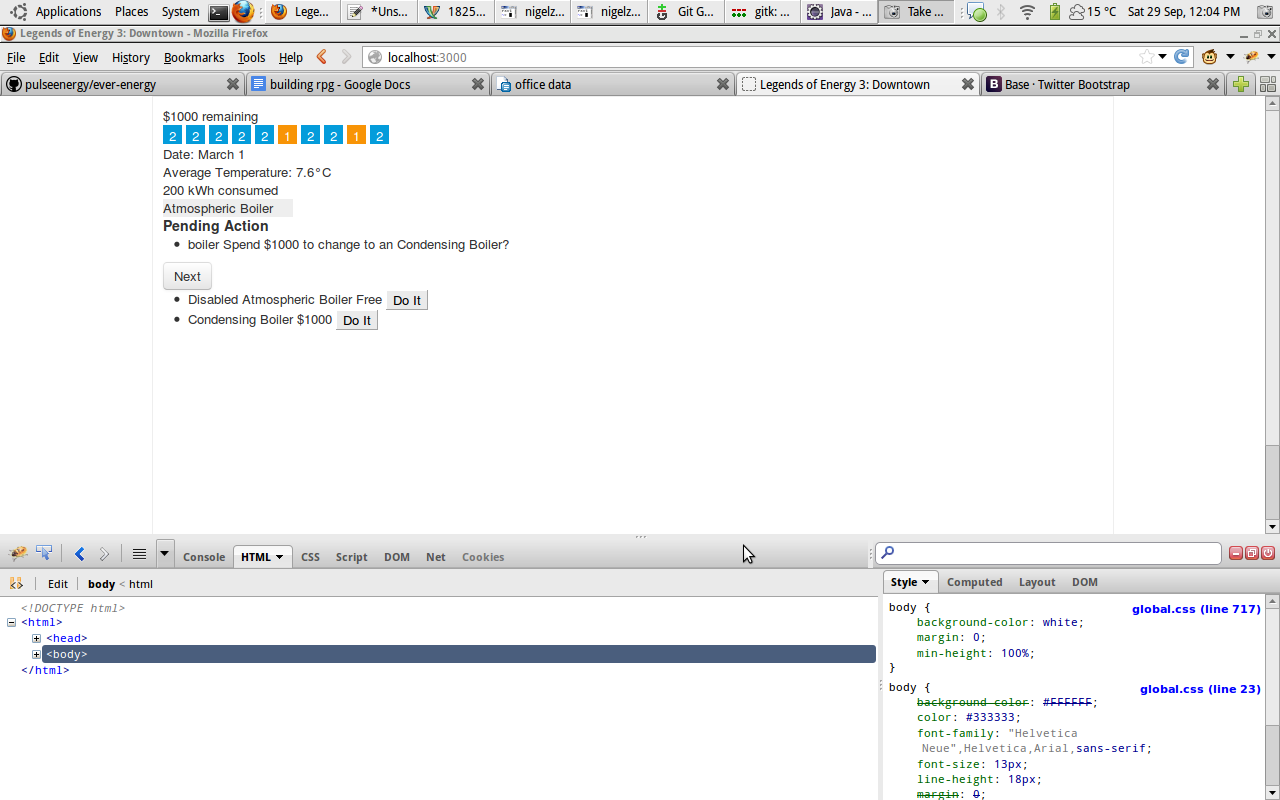This screenshot has height=800, width=1280.
Task: Reload the page with the refresh icon
Action: tap(1181, 57)
